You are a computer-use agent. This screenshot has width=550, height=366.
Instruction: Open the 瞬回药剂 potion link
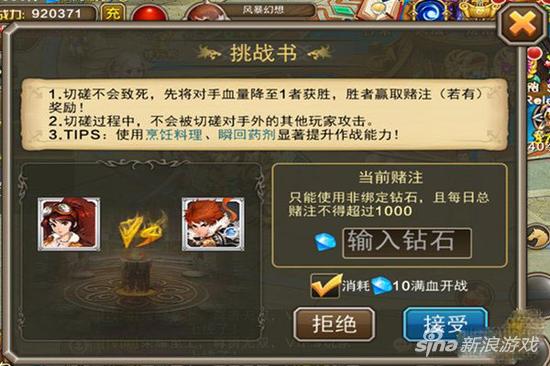point(247,135)
